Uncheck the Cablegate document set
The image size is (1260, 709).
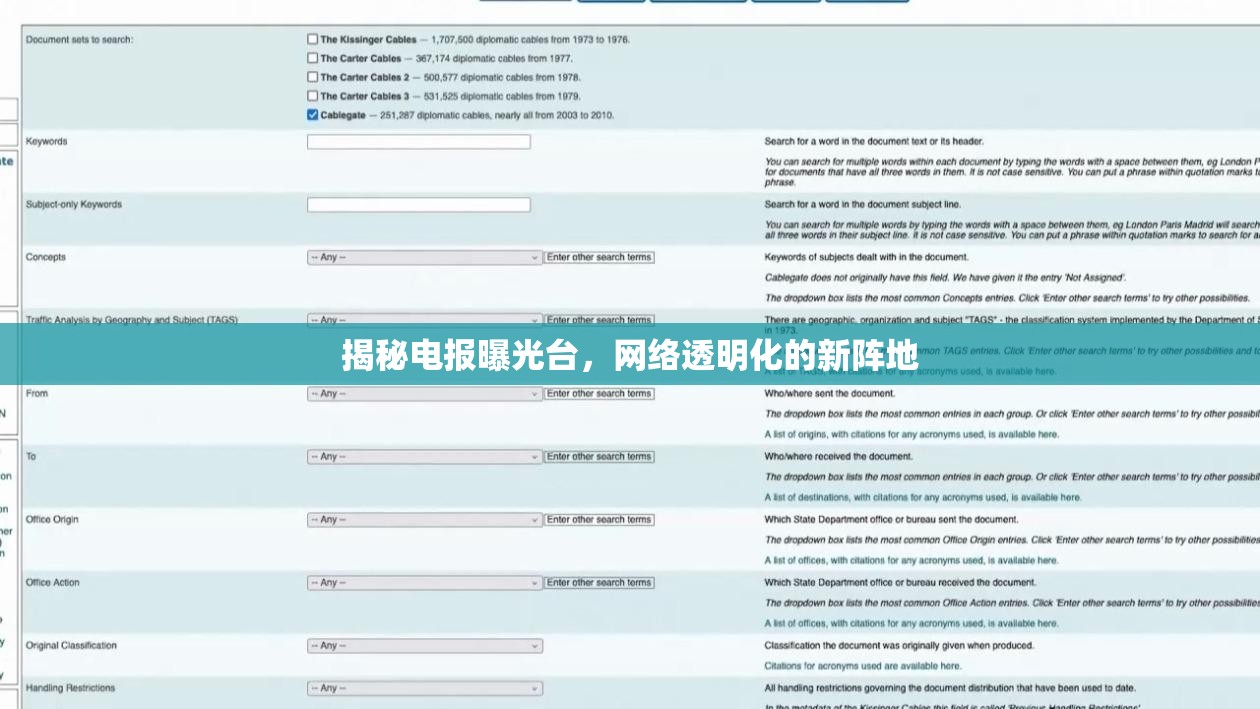313,115
